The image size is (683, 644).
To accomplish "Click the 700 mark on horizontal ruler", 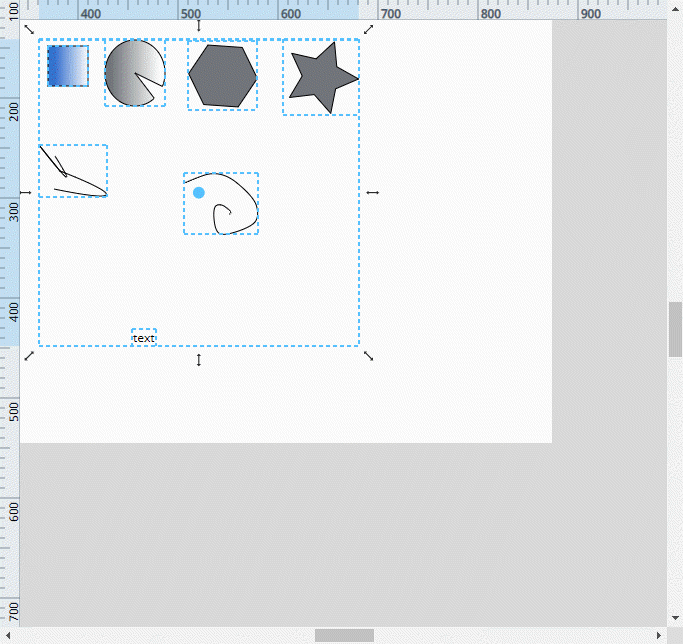I will click(391, 14).
